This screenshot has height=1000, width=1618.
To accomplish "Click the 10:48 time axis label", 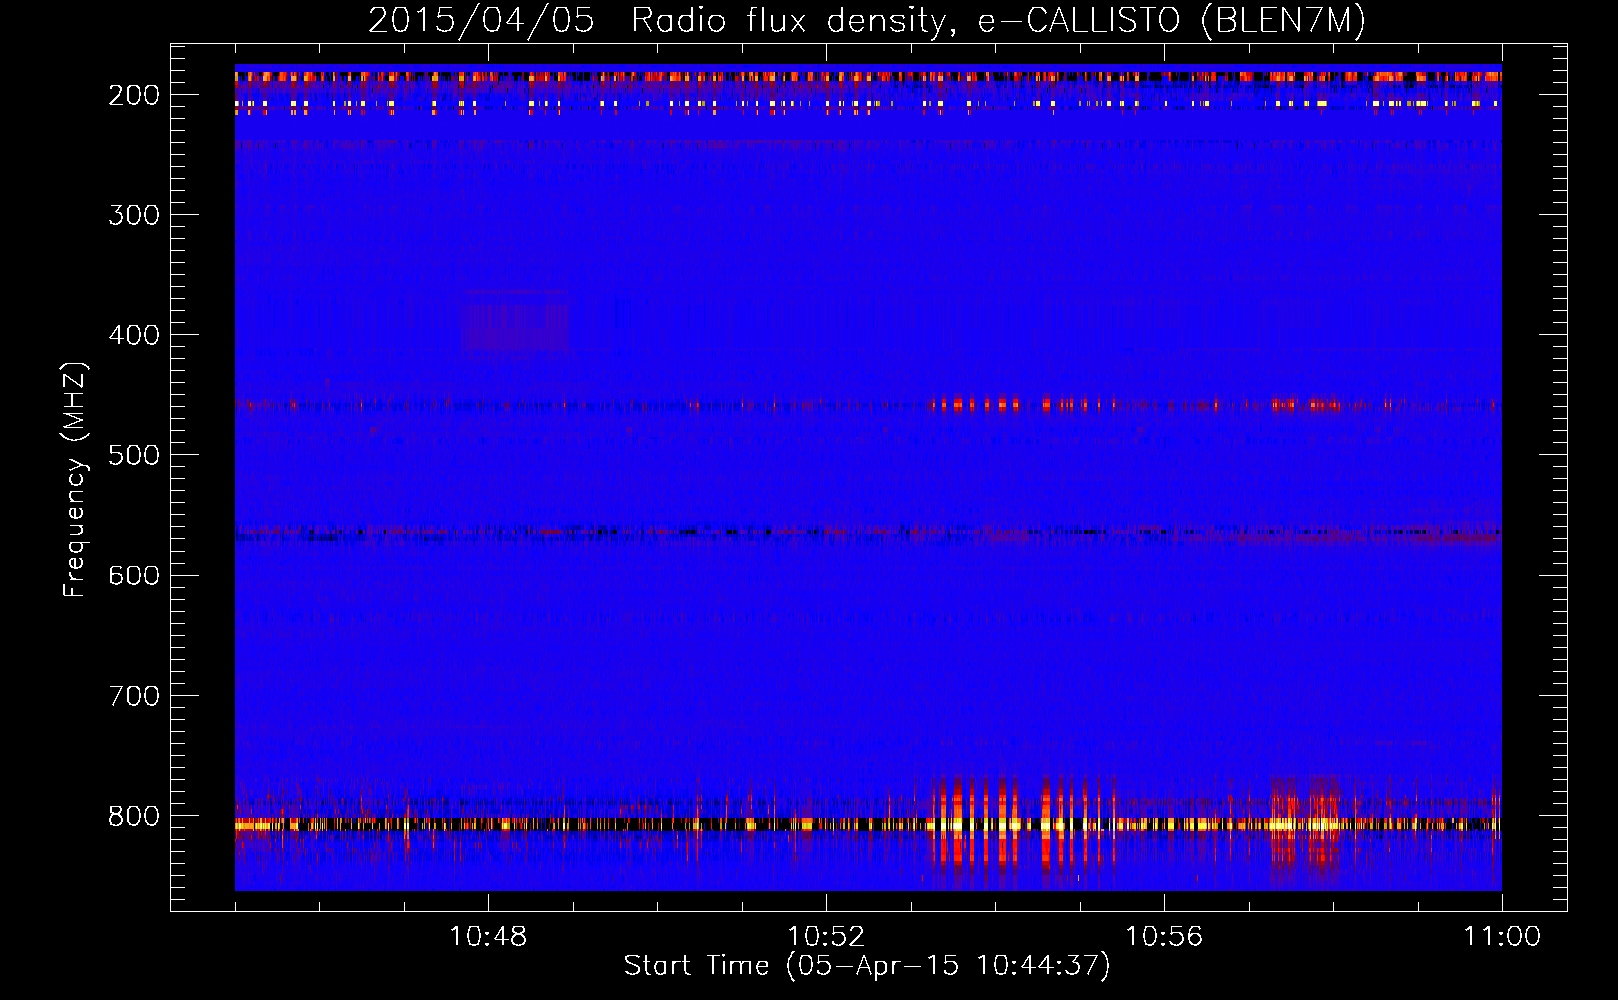I will (x=488, y=937).
